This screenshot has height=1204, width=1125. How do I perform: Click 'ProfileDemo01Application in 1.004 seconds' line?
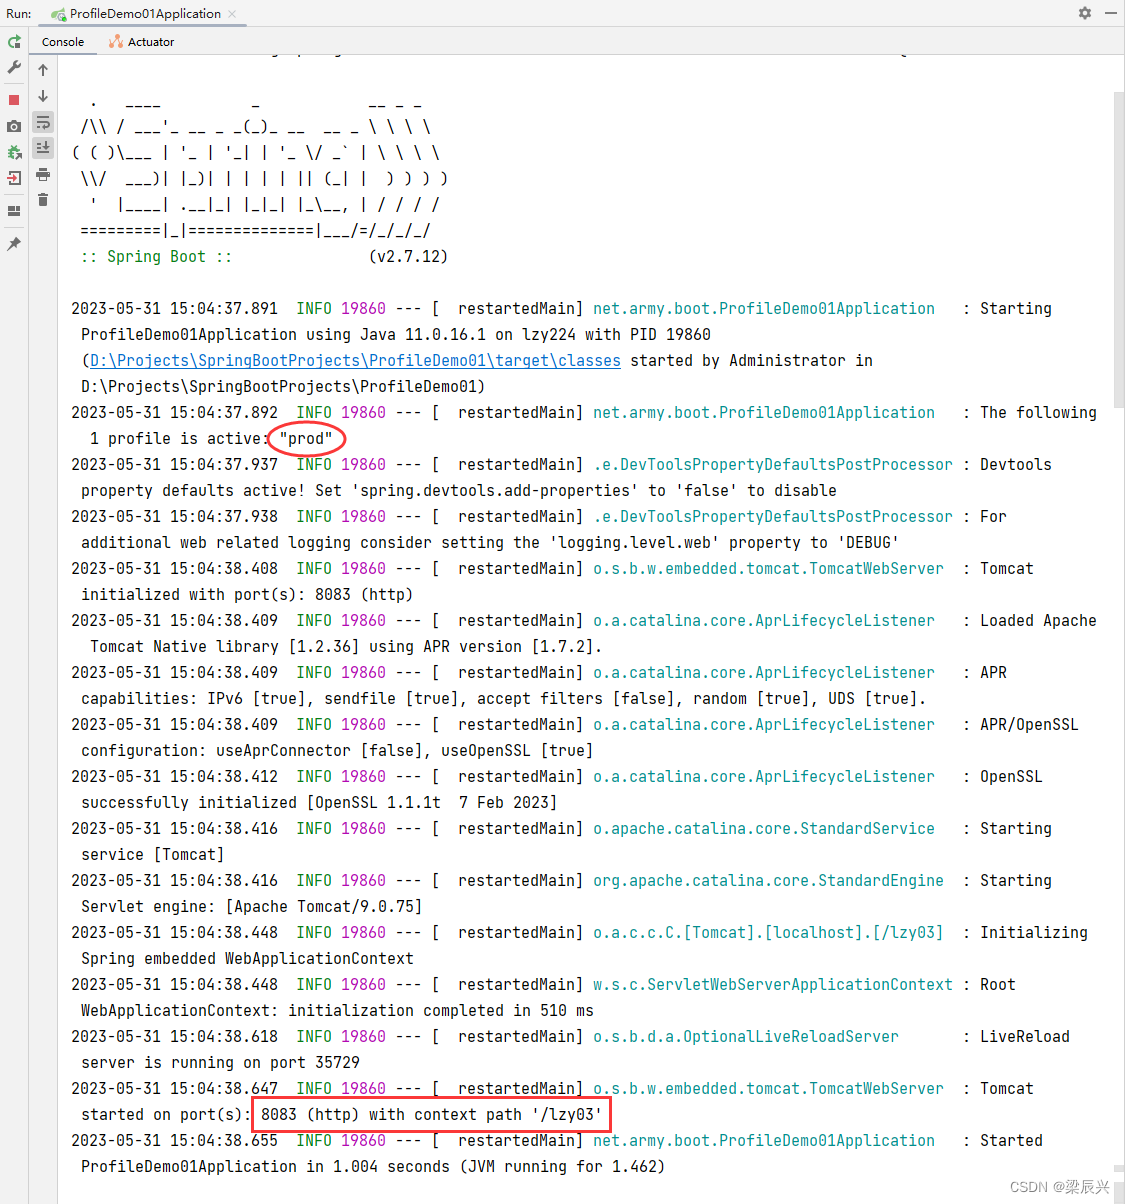click(x=373, y=1167)
